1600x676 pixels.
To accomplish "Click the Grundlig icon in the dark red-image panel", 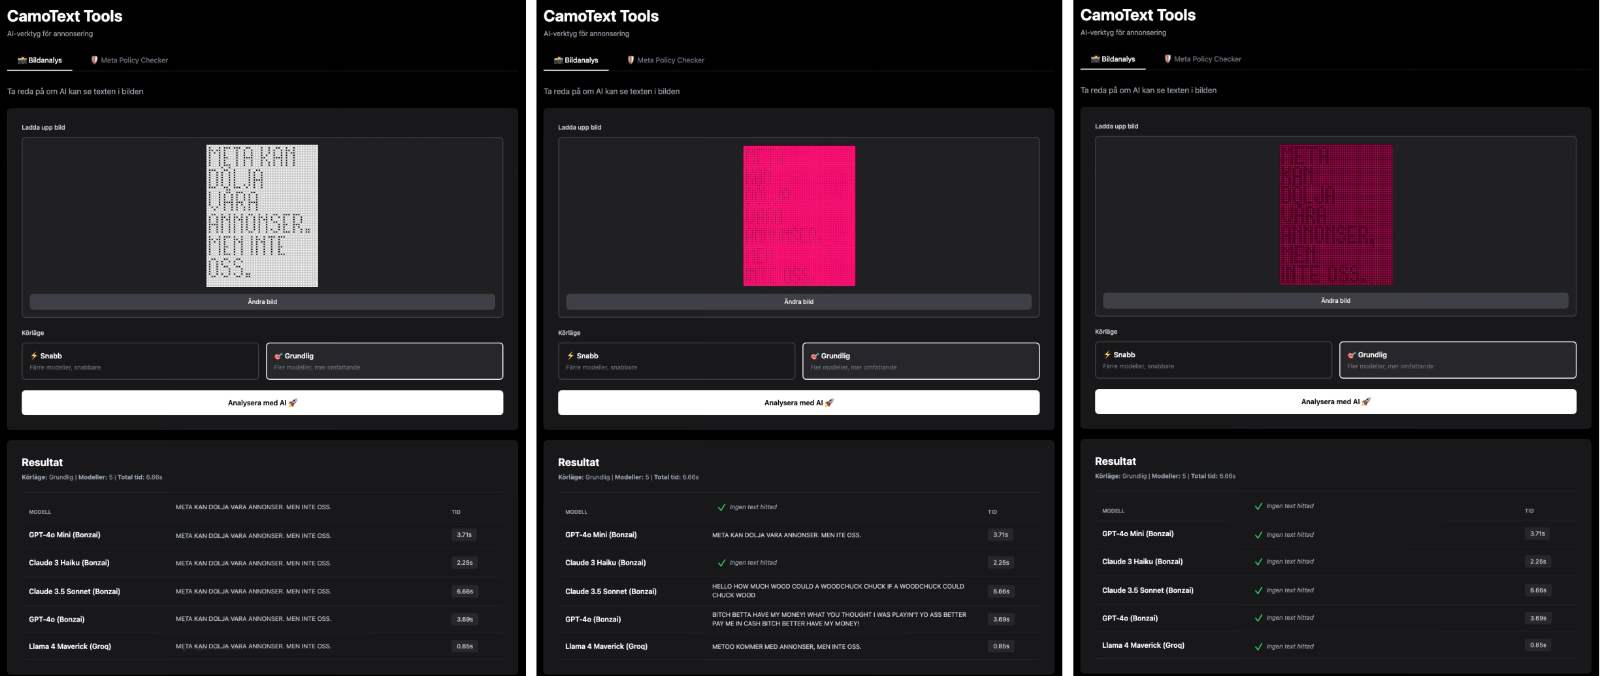I will [x=1351, y=355].
